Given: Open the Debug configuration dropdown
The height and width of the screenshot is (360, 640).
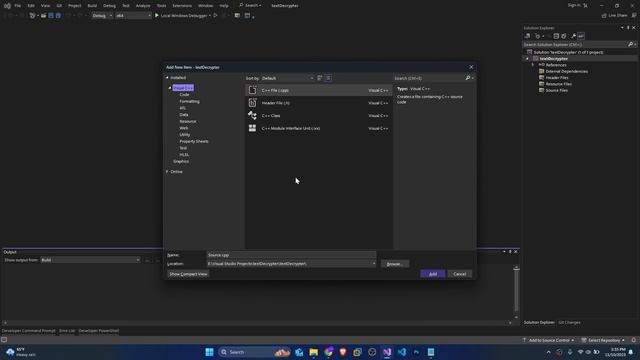Looking at the screenshot, I should [102, 16].
